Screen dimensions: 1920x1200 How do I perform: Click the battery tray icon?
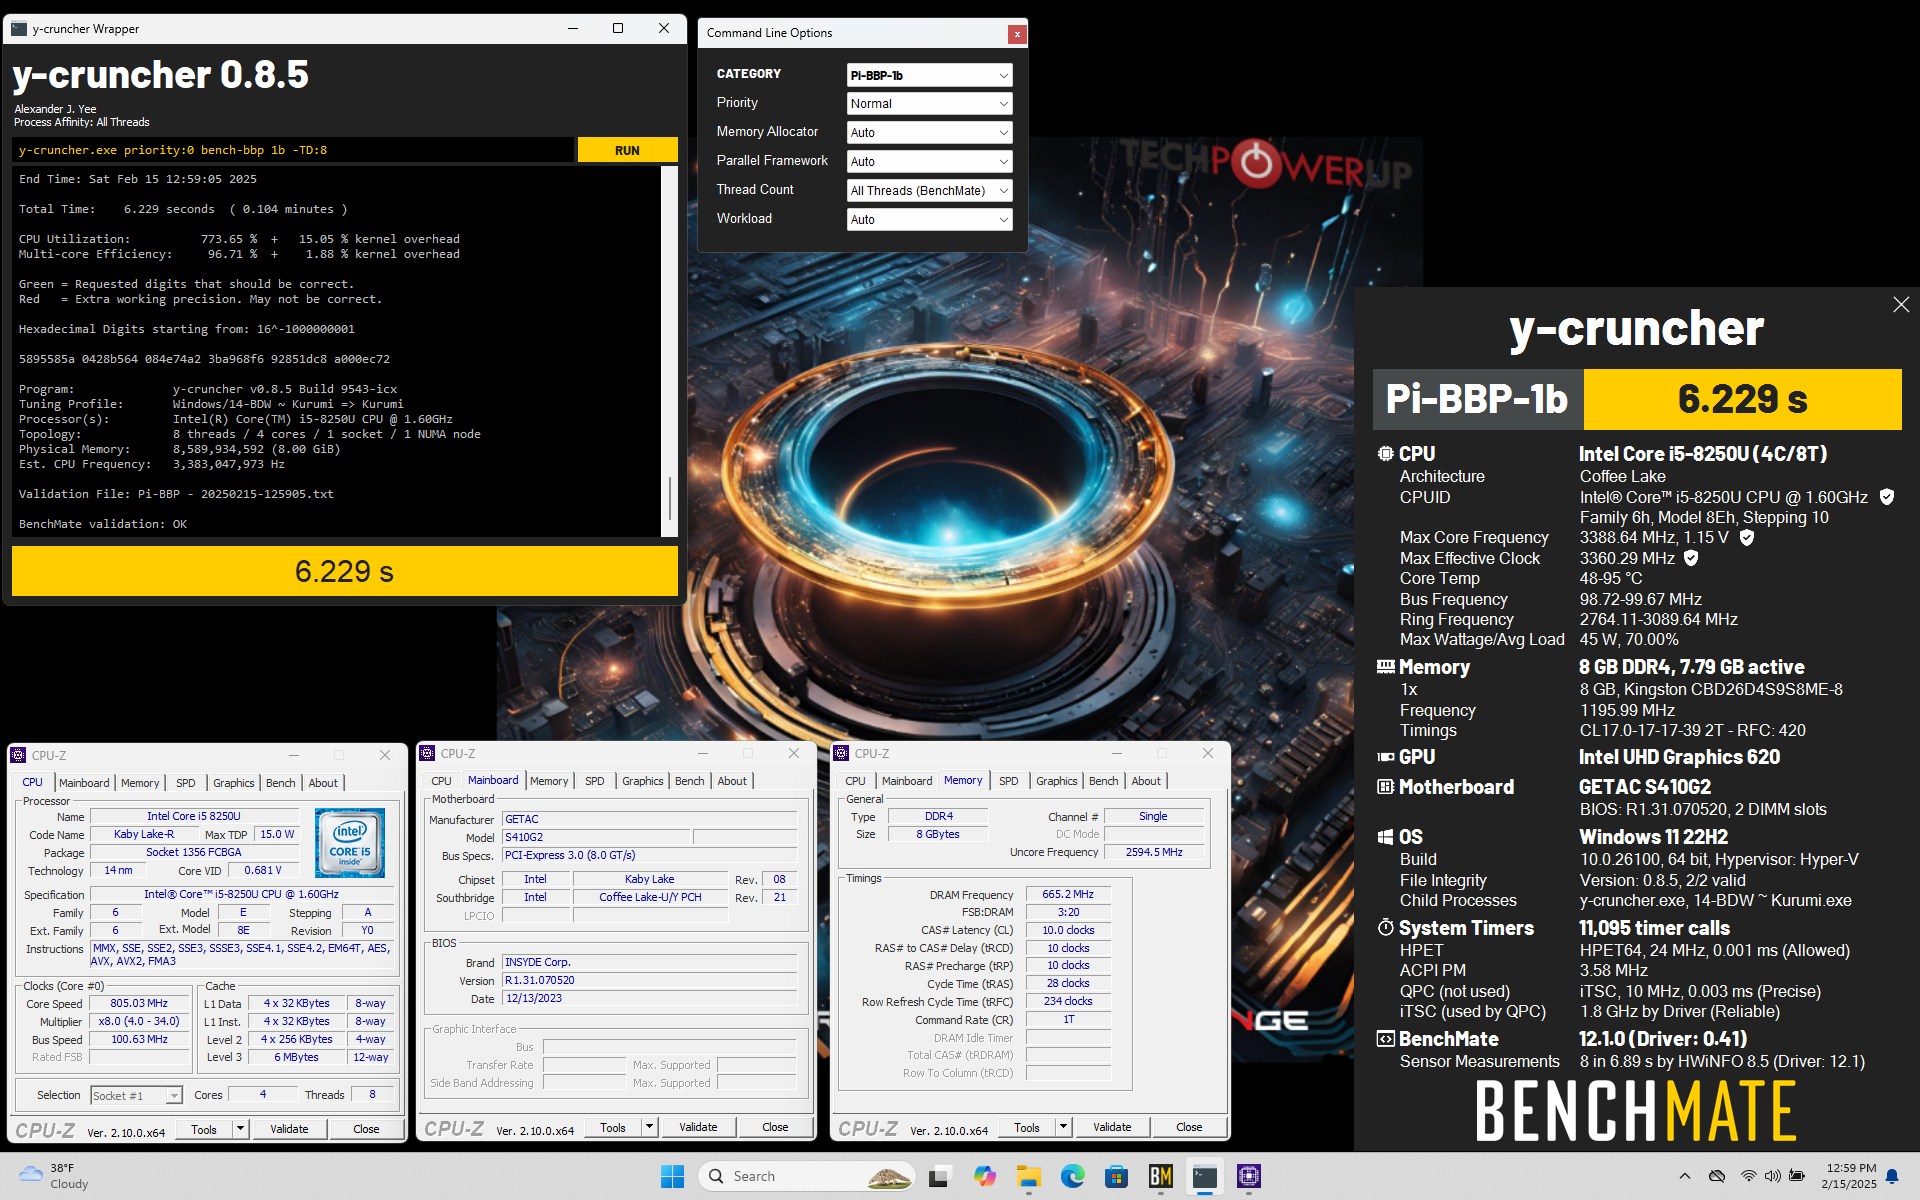tap(1797, 1176)
